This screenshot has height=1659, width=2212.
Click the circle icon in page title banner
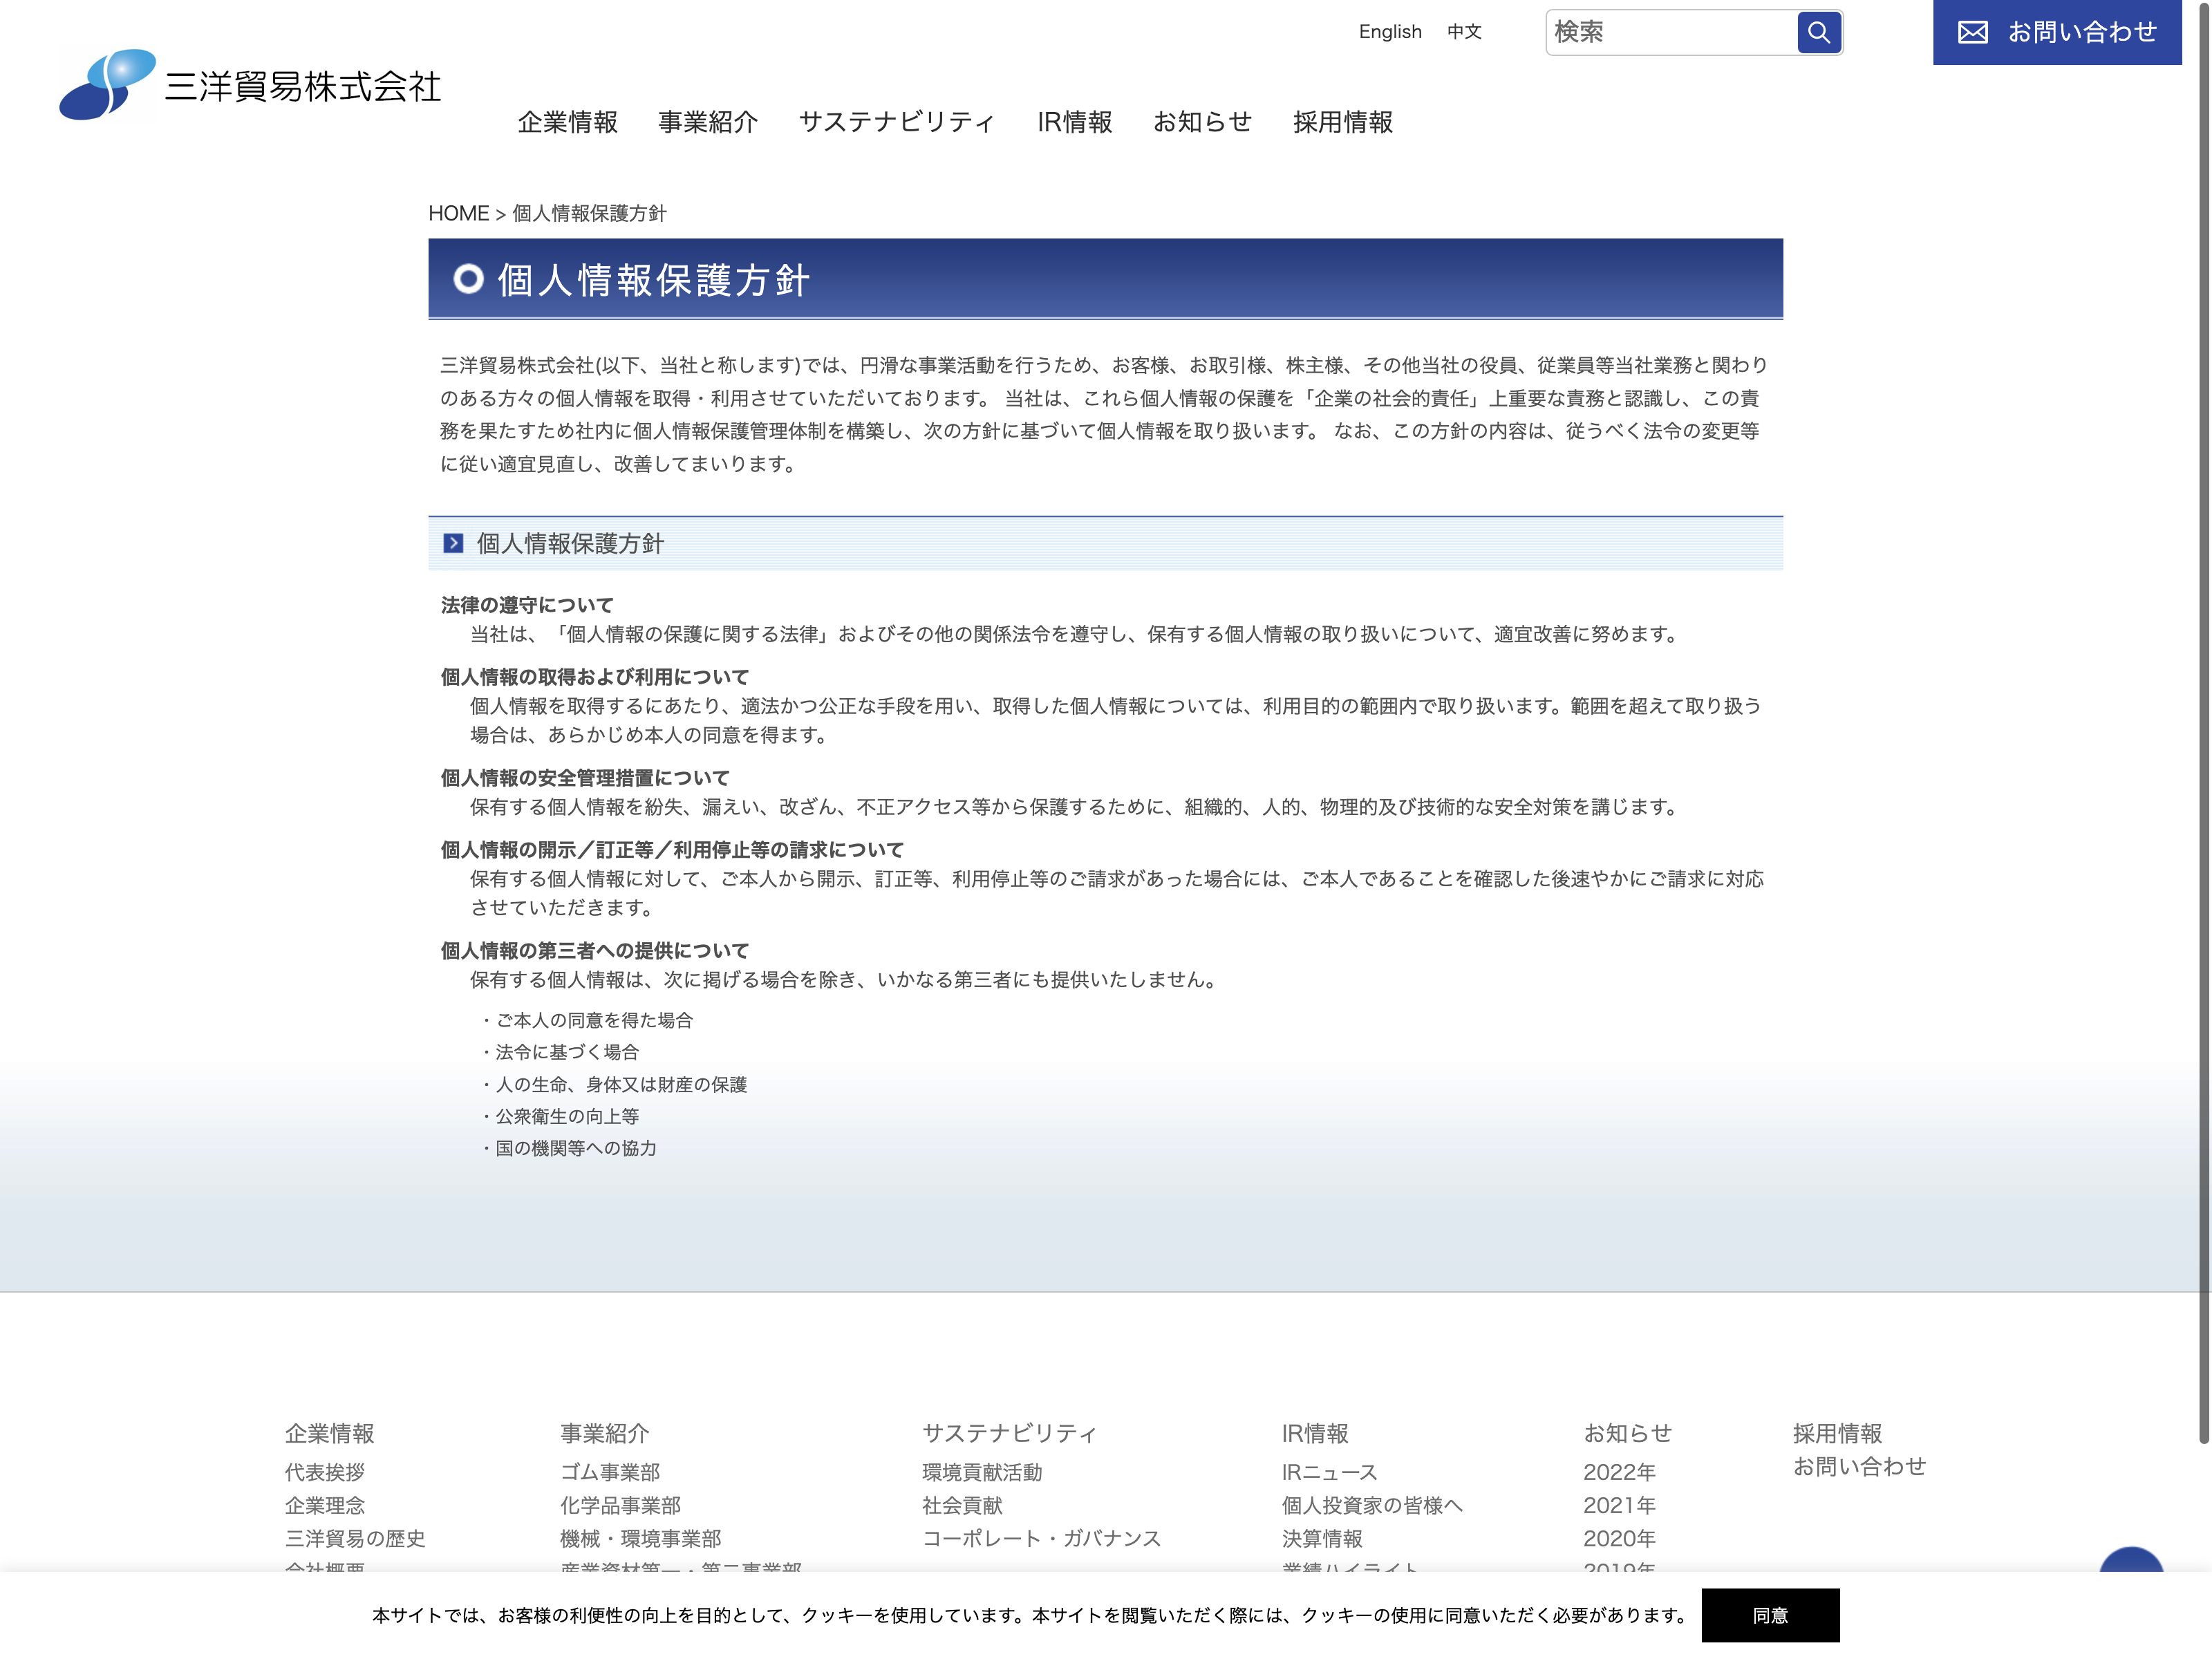click(468, 279)
